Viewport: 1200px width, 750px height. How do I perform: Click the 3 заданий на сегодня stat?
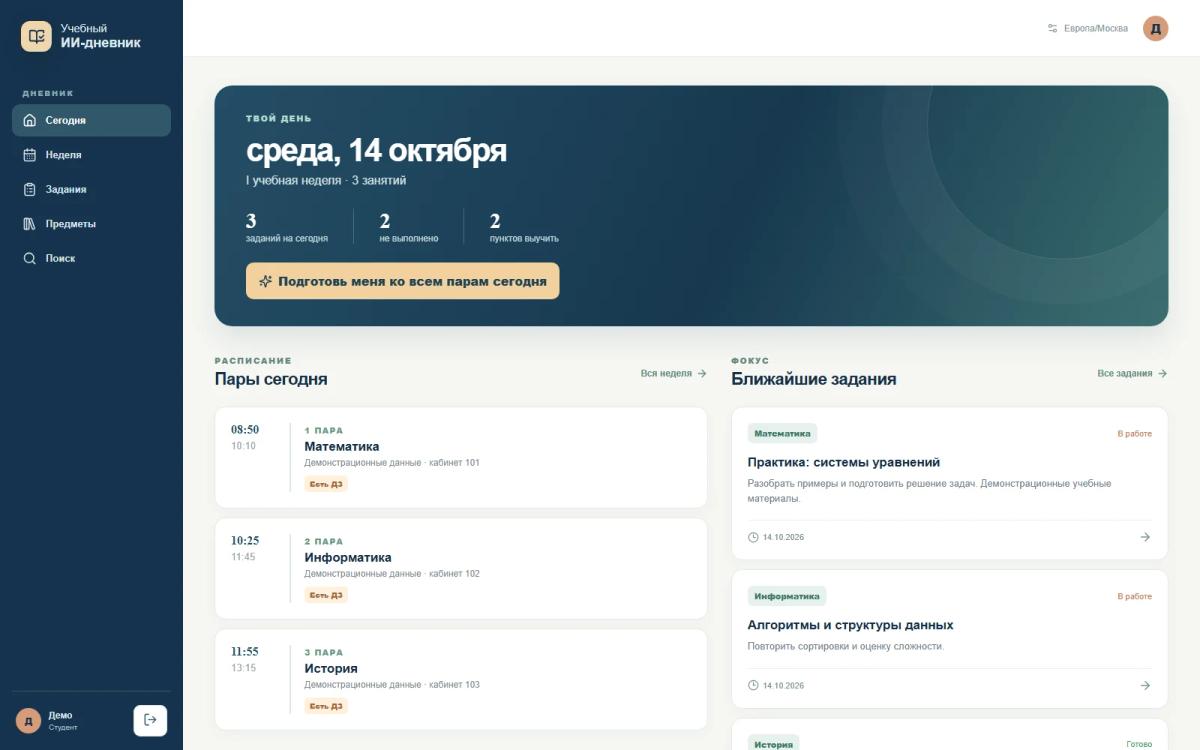point(287,228)
